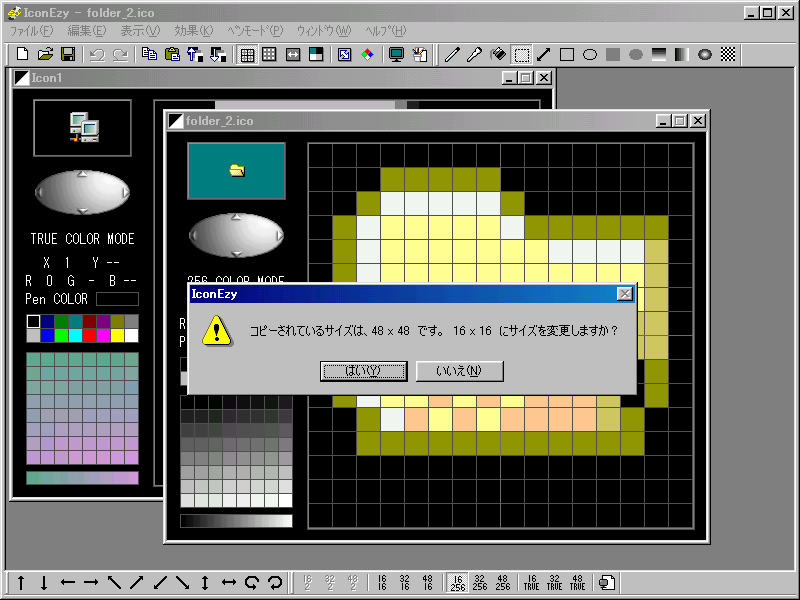Pick the bright blue swatch in Icon1 palette
Viewport: 800px width, 600px height.
(47, 335)
